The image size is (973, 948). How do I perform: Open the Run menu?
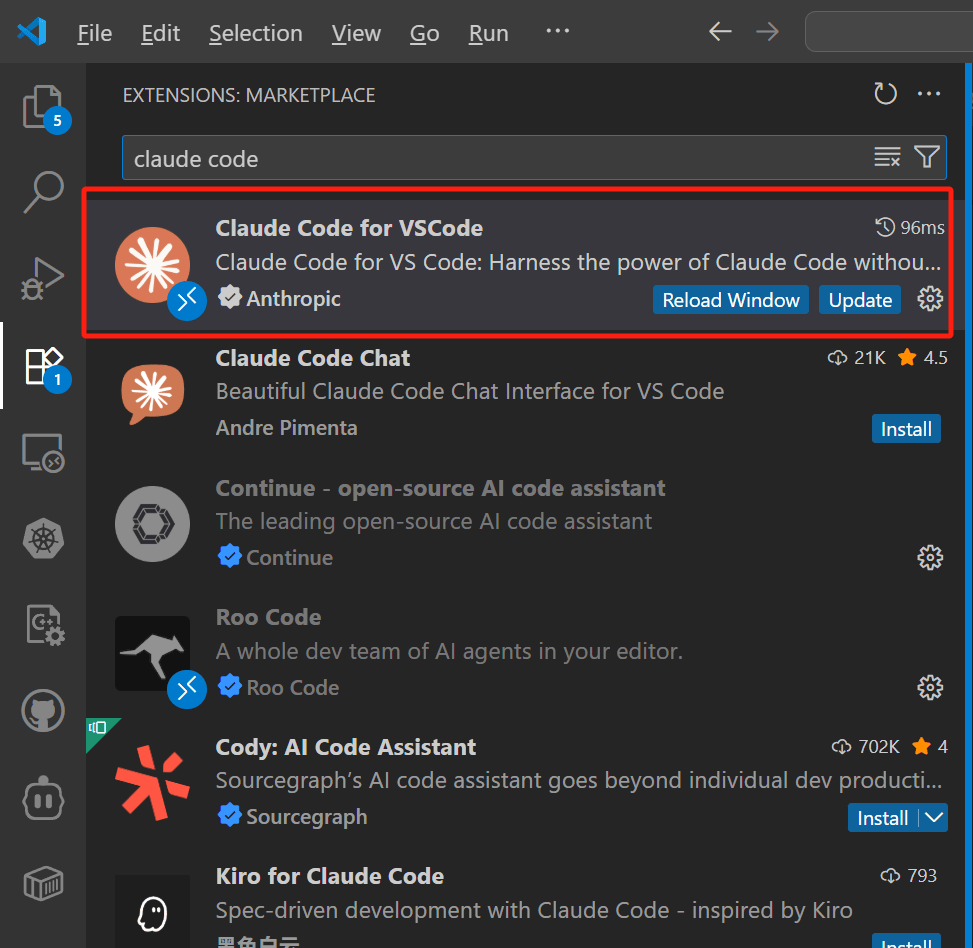point(488,33)
